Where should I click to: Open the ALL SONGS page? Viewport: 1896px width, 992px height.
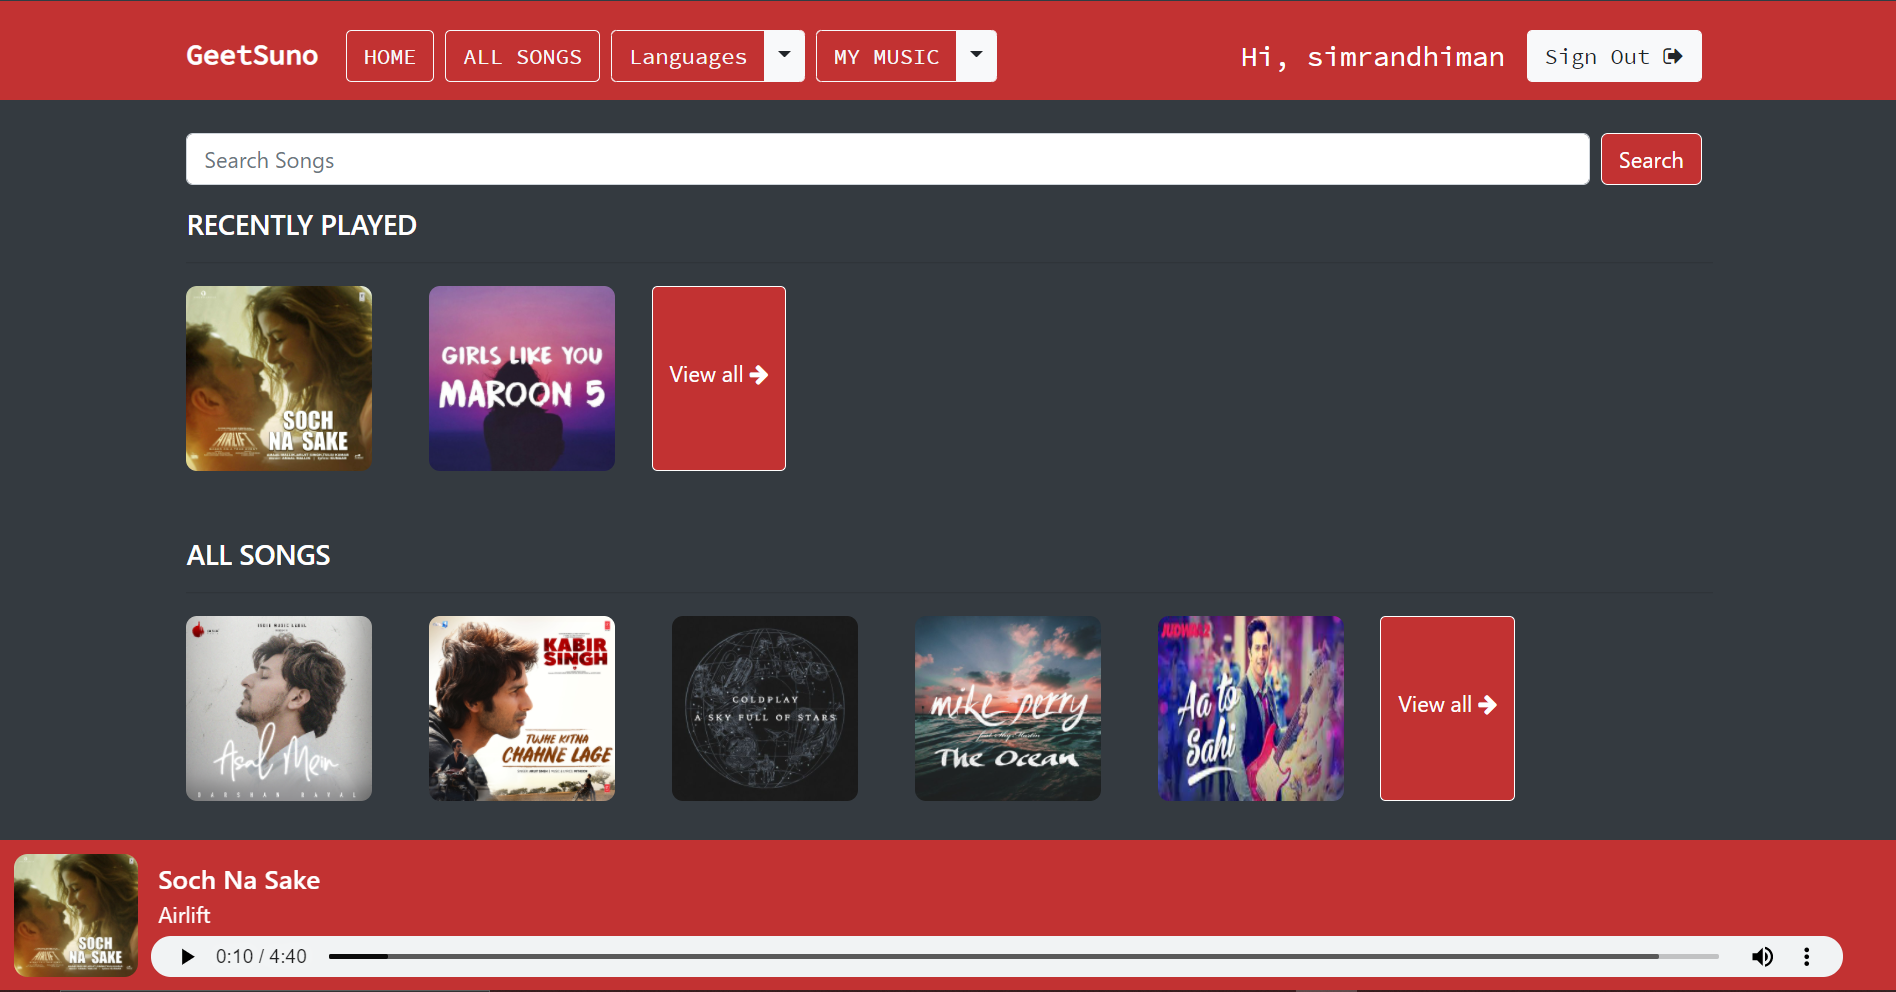click(522, 56)
